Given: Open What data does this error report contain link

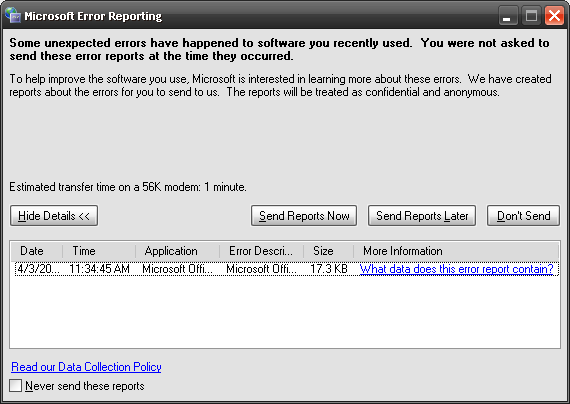Looking at the screenshot, I should (x=457, y=269).
